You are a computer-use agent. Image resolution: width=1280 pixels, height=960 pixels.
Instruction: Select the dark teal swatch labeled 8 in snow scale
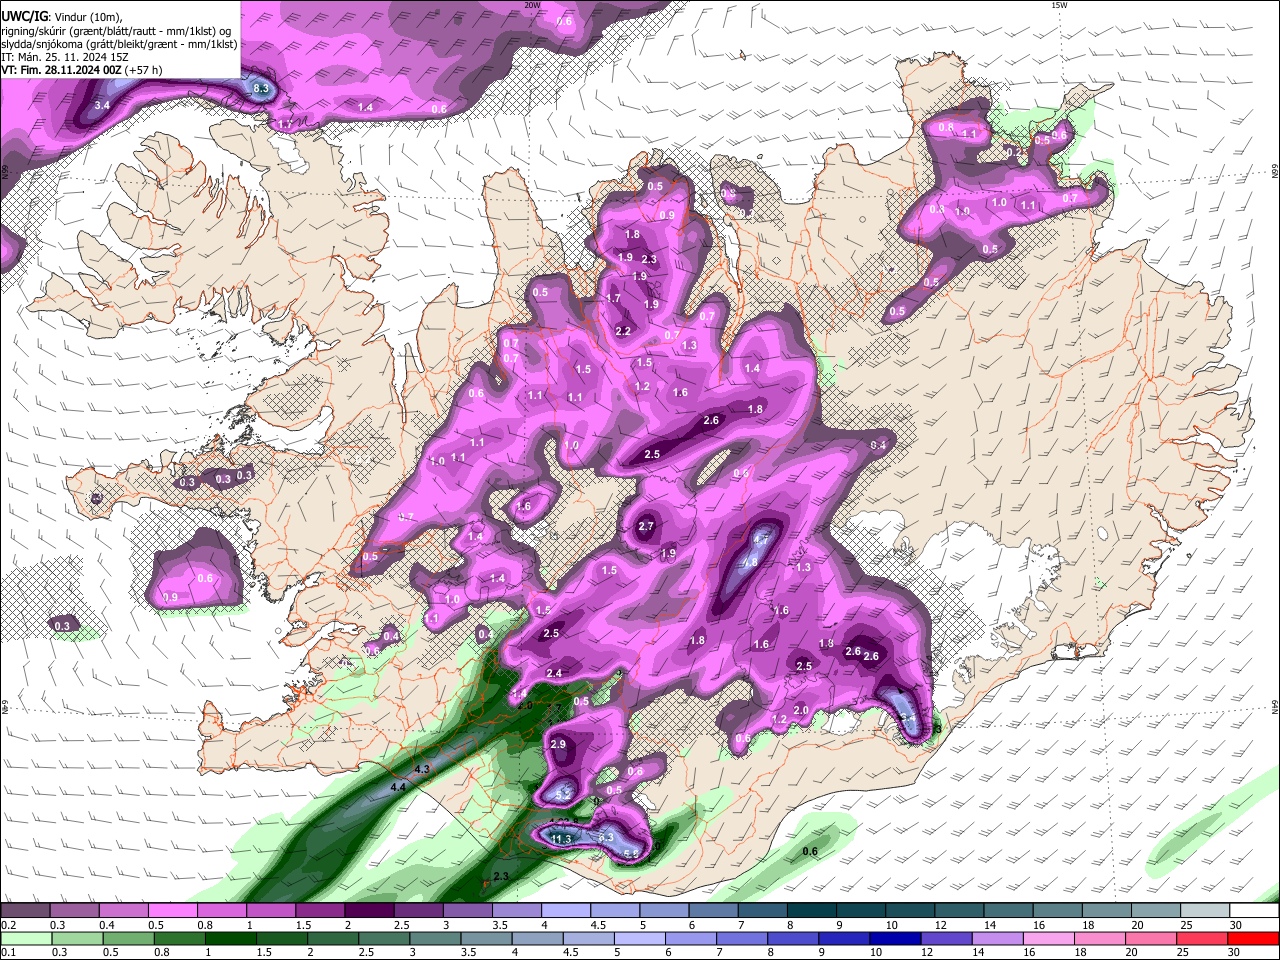point(811,911)
